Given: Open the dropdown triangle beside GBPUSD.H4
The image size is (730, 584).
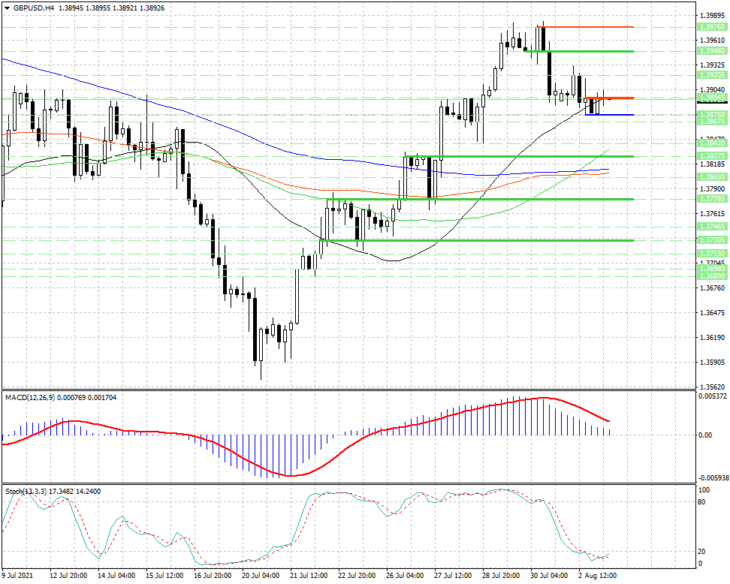Looking at the screenshot, I should pos(7,8).
